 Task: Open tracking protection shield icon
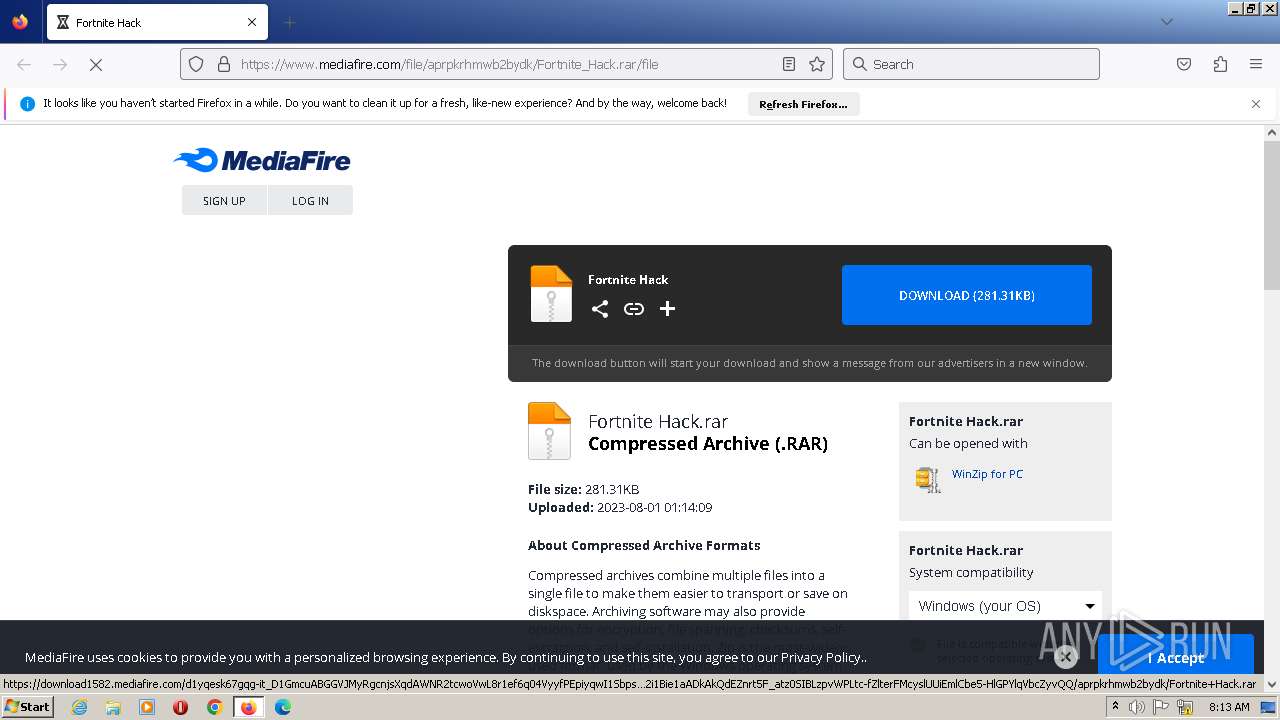tap(196, 64)
